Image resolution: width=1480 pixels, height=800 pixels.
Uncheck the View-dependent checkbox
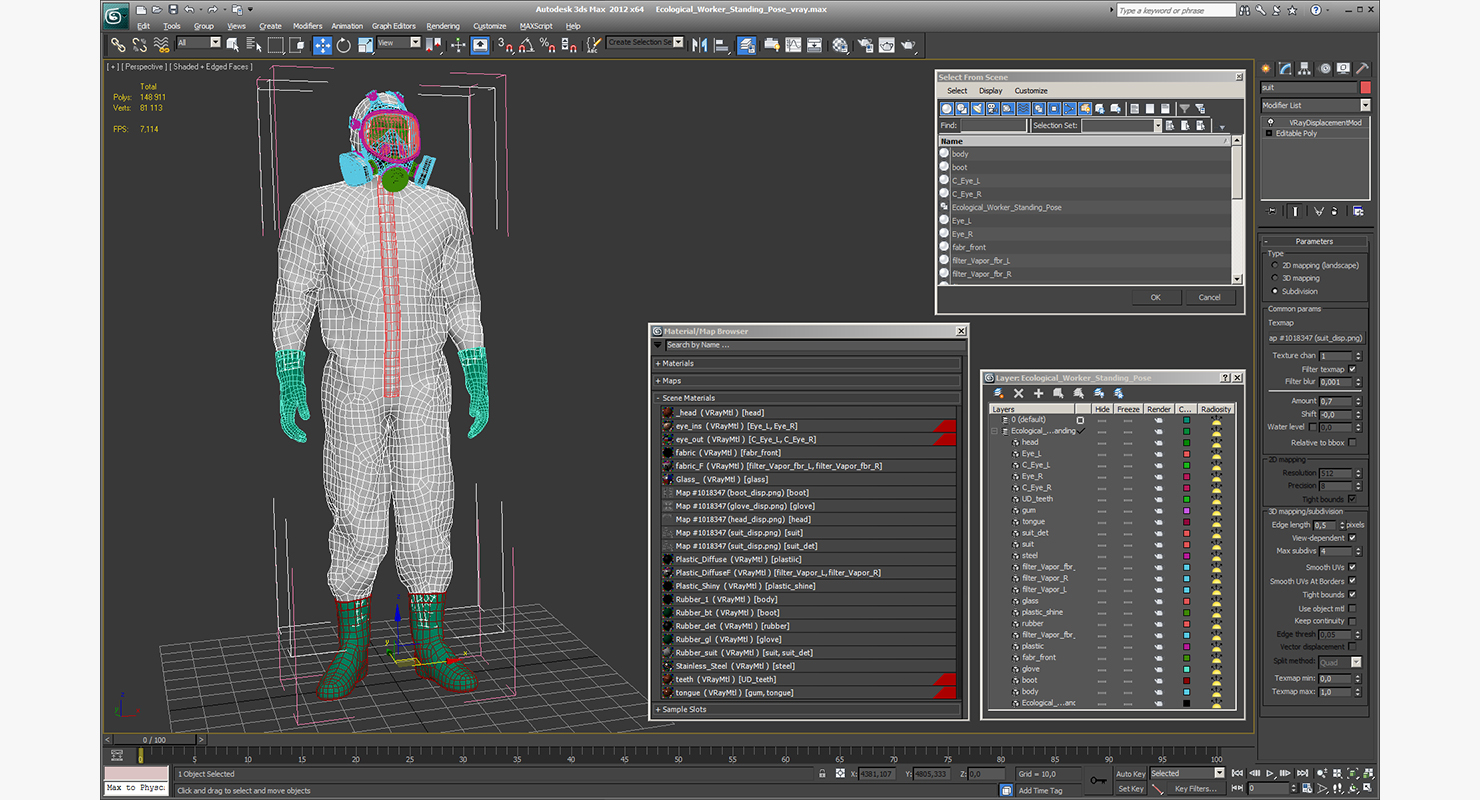point(1352,538)
